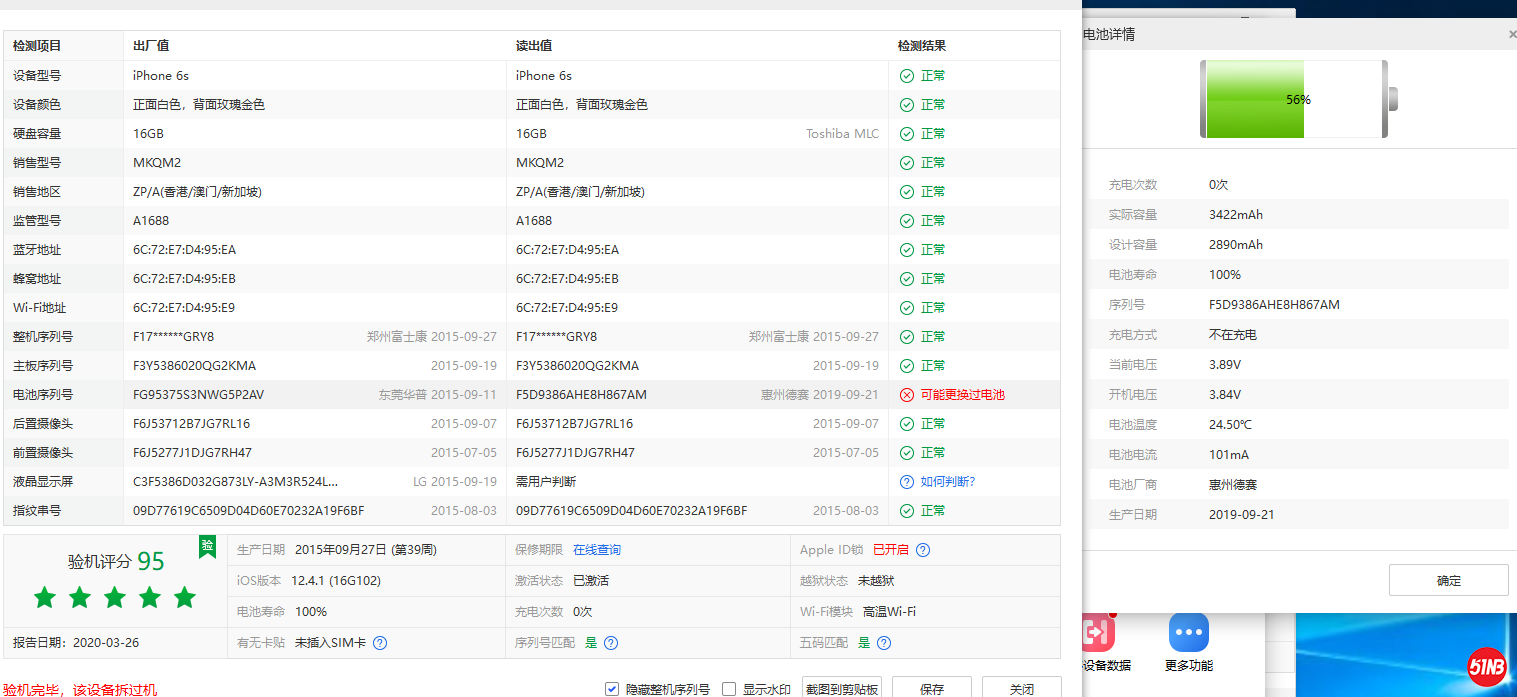Click the 关闭 button
Image resolution: width=1517 pixels, height=697 pixels.
(x=1021, y=688)
